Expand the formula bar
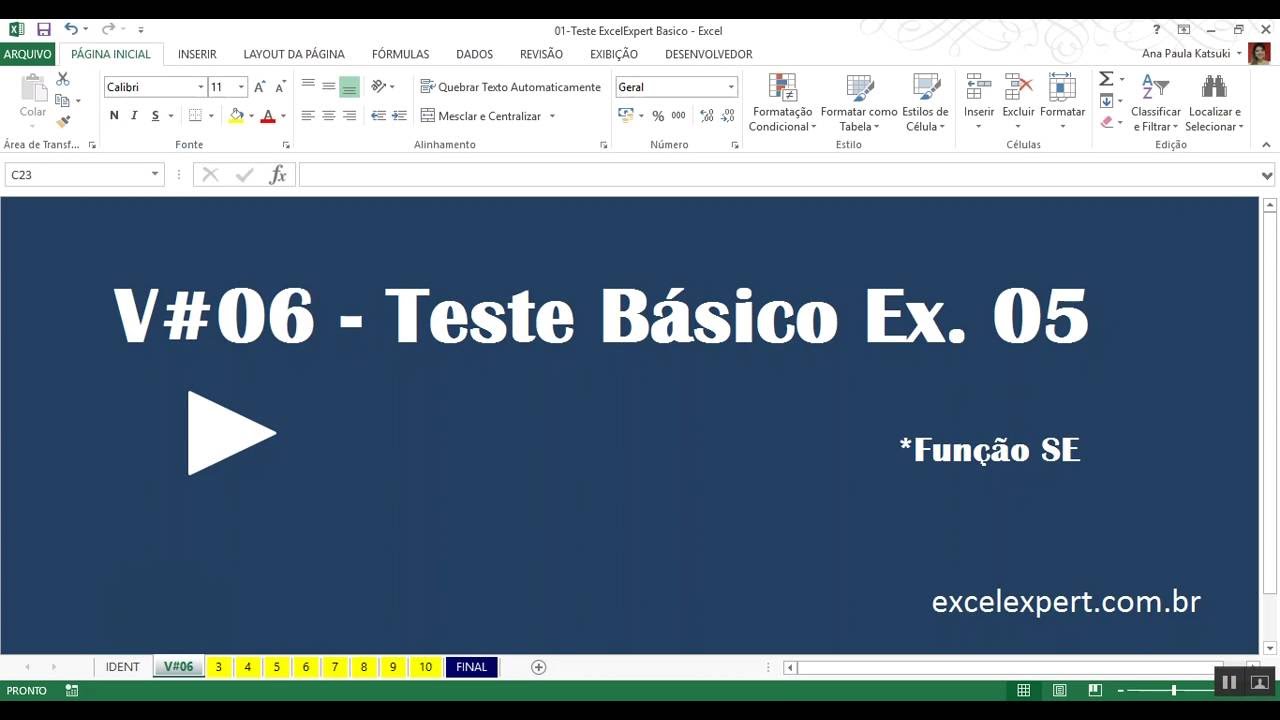Image resolution: width=1280 pixels, height=720 pixels. click(1268, 176)
